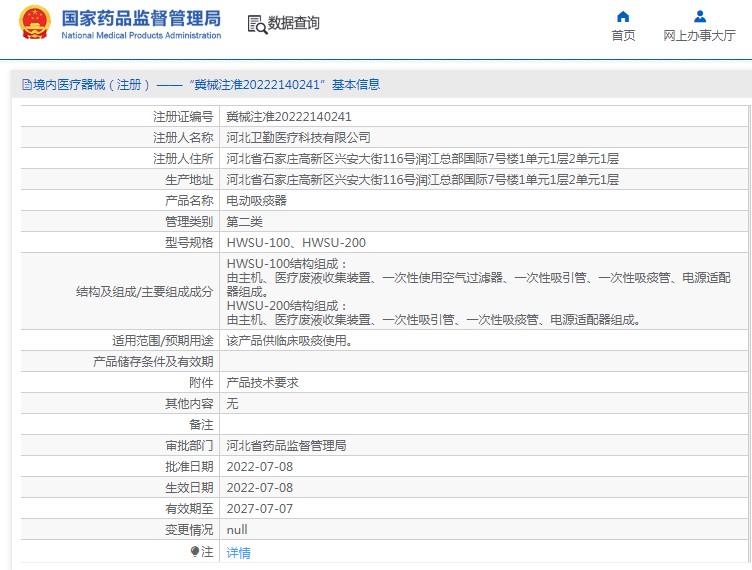This screenshot has height=570, width=752.
Task: Open the home page icon
Action: point(623,17)
